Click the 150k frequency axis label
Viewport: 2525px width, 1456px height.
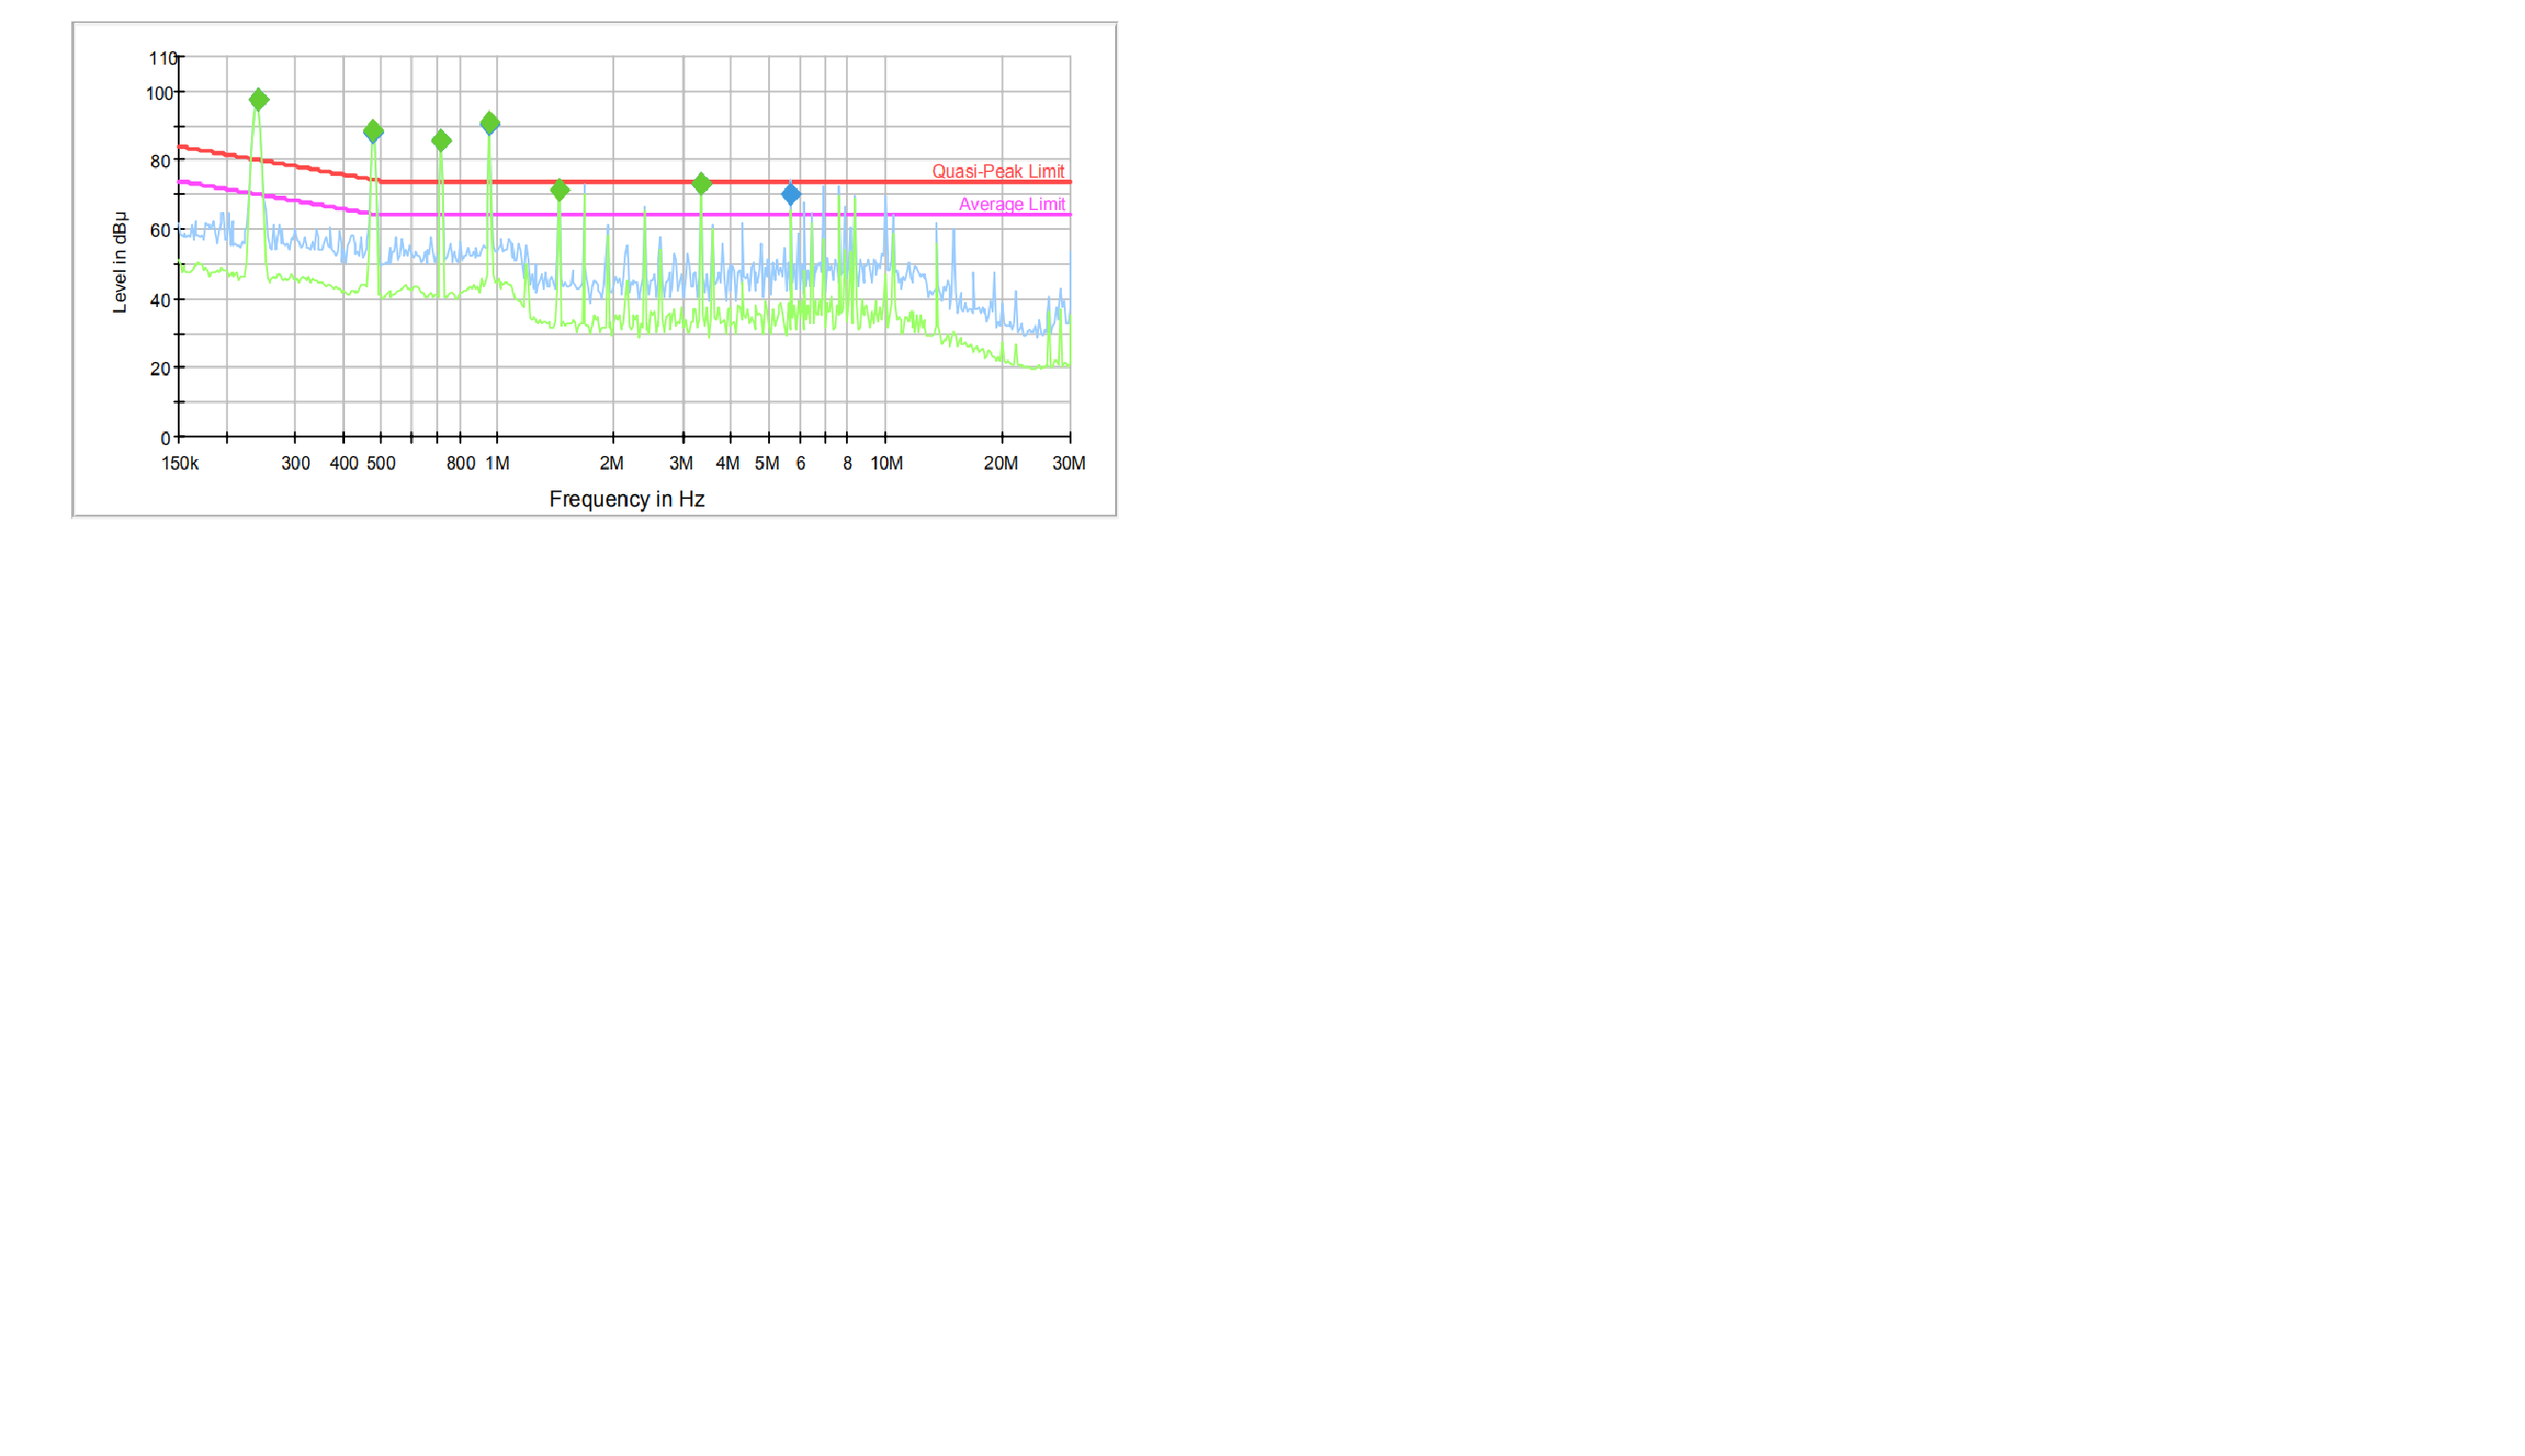click(180, 463)
